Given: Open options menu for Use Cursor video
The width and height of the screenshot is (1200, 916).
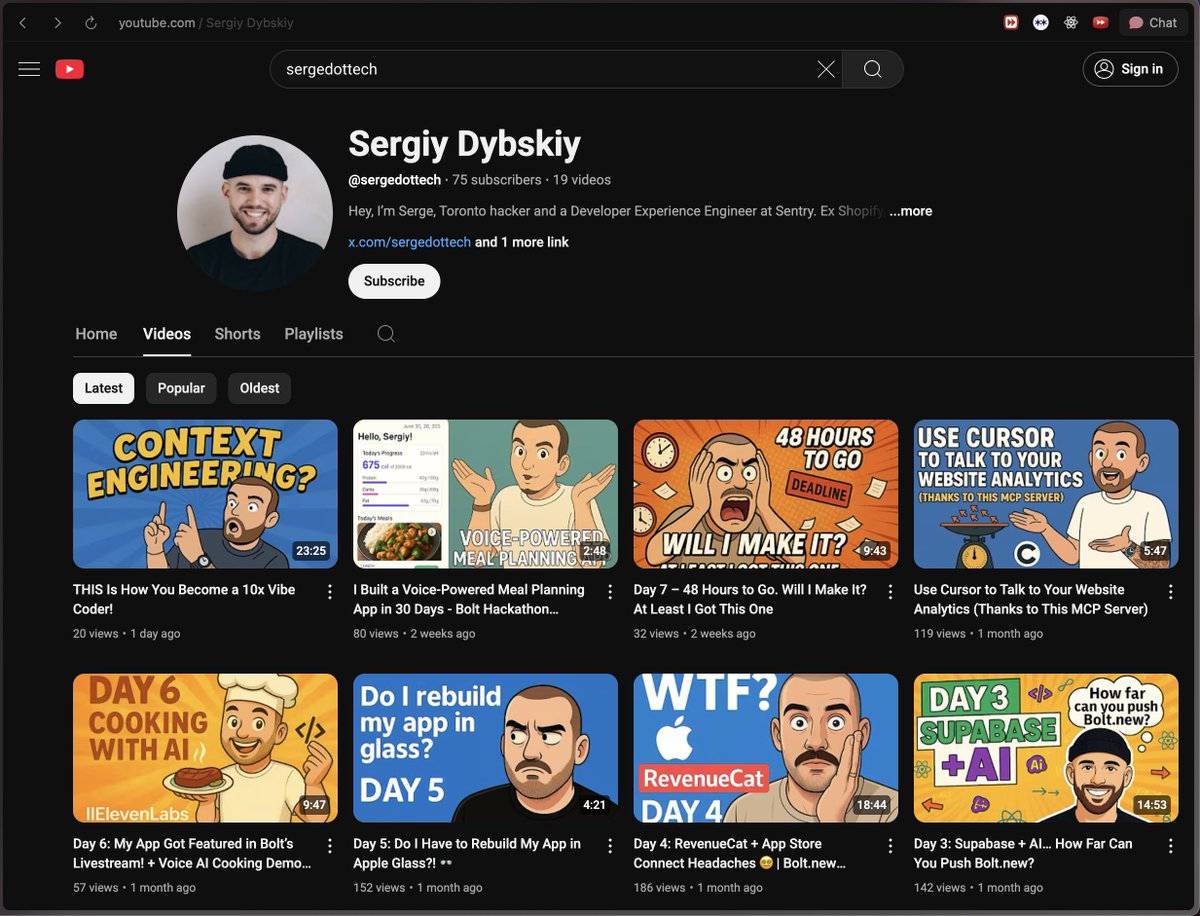Looking at the screenshot, I should click(1170, 592).
